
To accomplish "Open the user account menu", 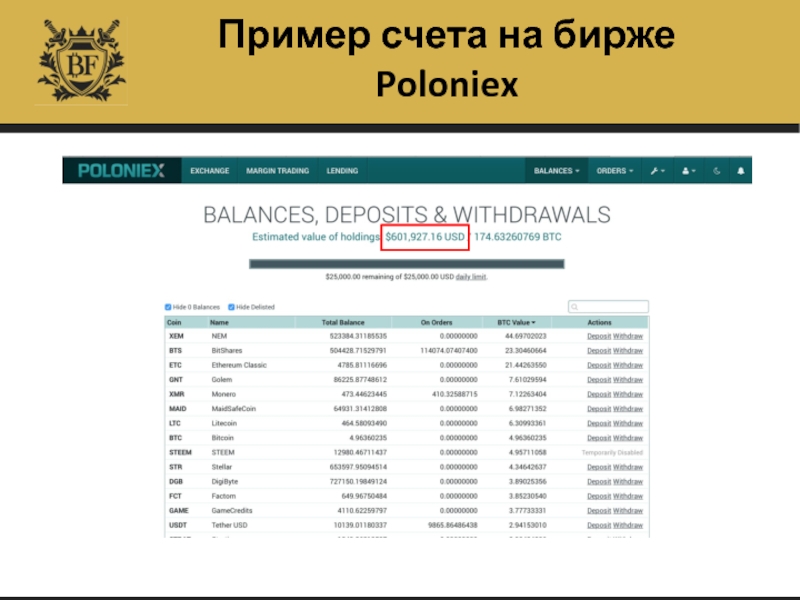I will click(x=689, y=171).
